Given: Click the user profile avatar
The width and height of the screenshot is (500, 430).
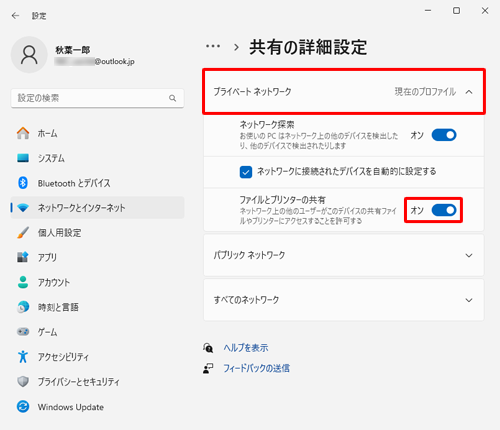Looking at the screenshot, I should click(x=29, y=55).
